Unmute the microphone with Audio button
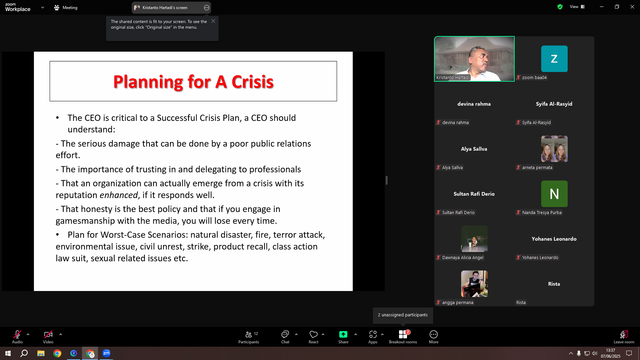The width and height of the screenshot is (640, 360). tap(17, 337)
